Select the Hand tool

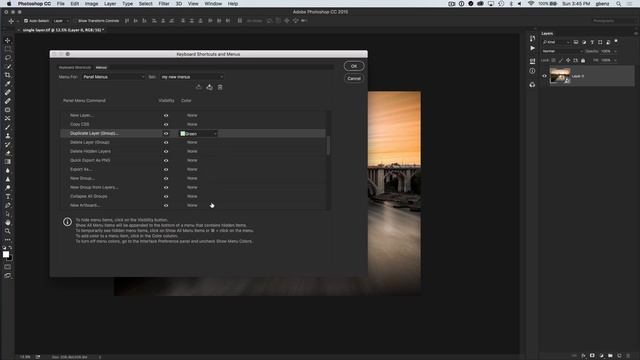tap(7, 222)
